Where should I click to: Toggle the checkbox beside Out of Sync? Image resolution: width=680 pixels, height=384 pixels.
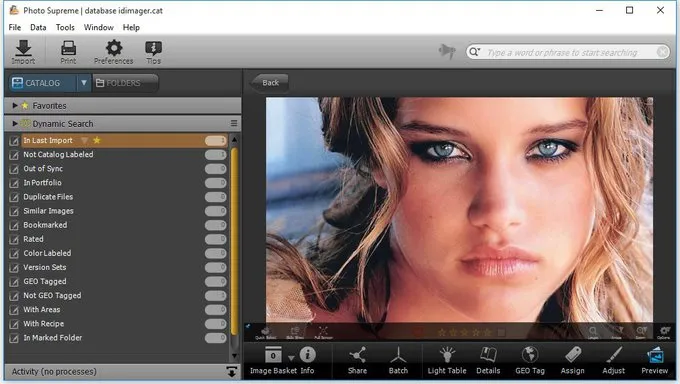click(14, 169)
